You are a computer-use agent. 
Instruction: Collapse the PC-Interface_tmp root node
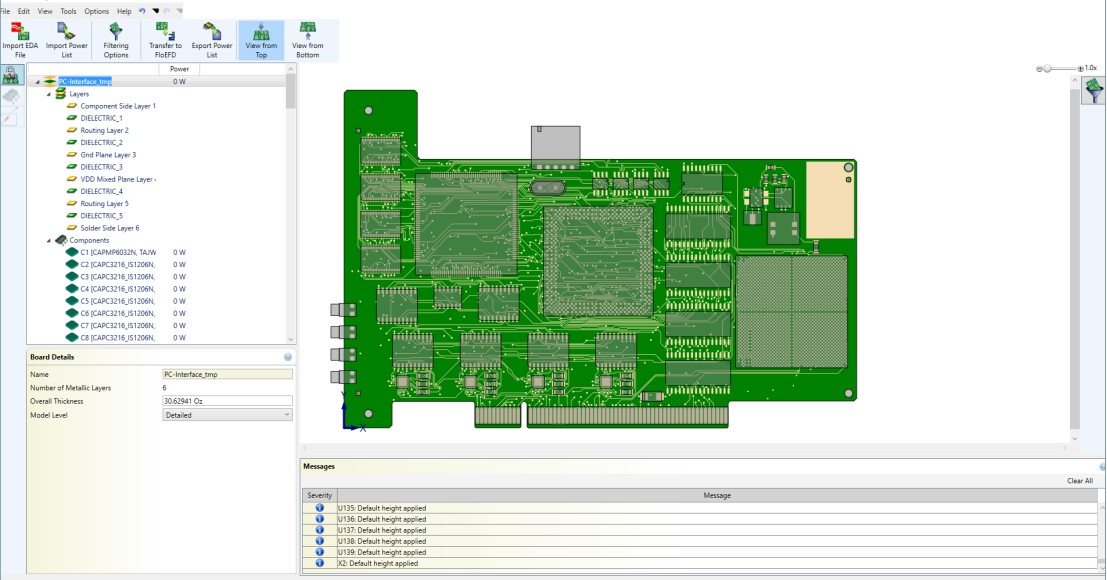click(x=38, y=82)
